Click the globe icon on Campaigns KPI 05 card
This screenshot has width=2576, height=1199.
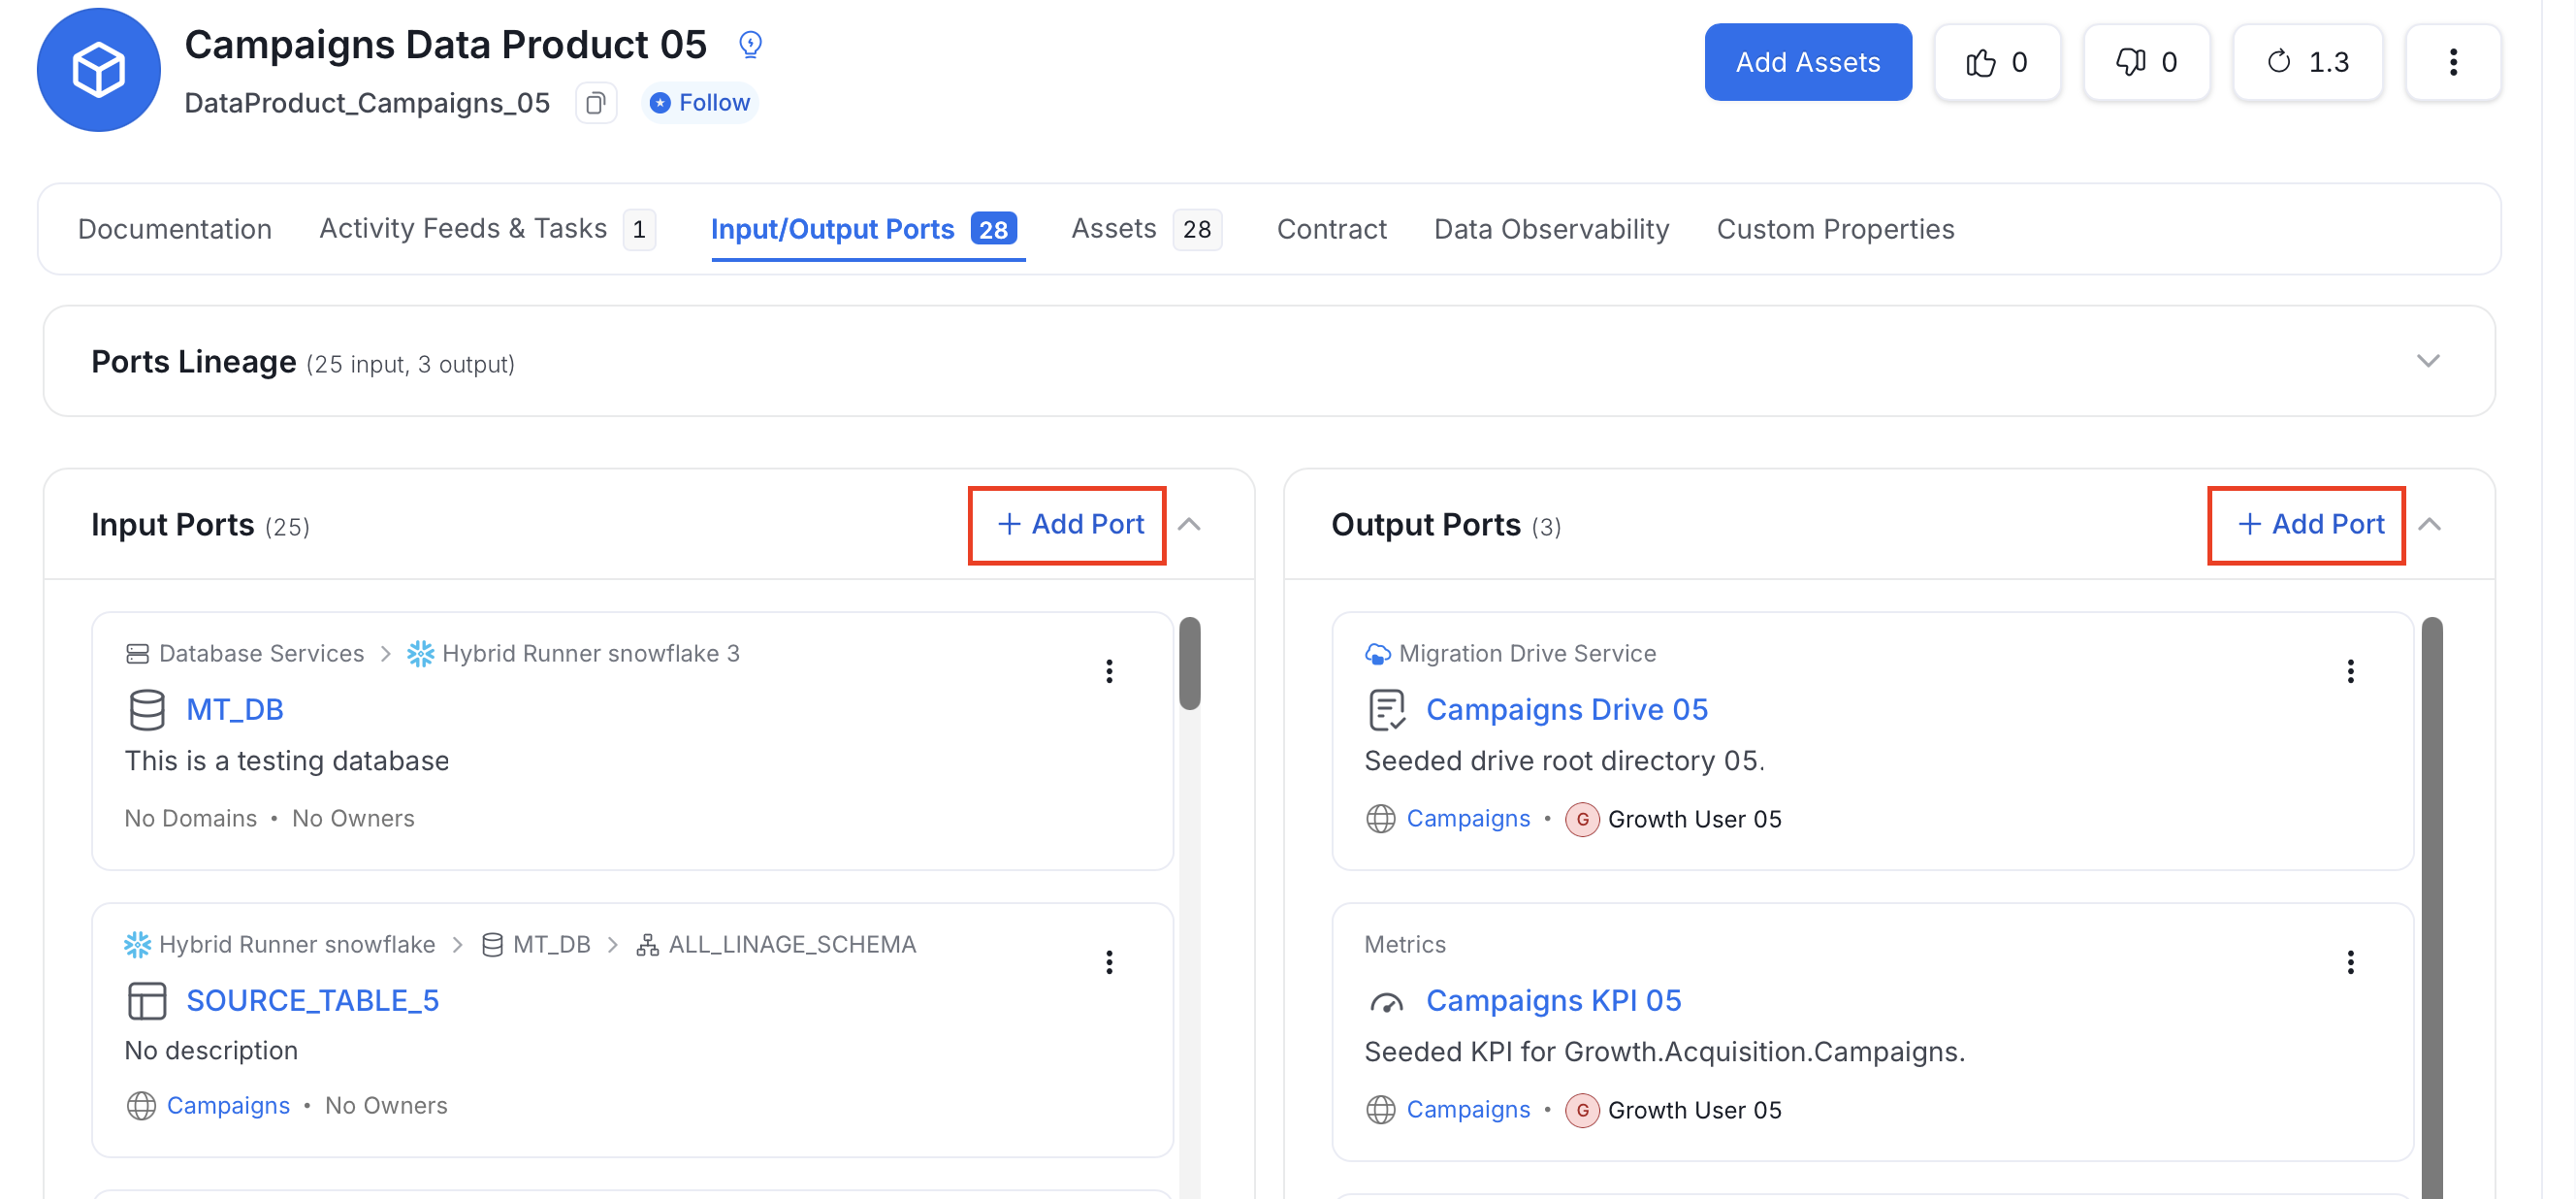tap(1380, 1110)
